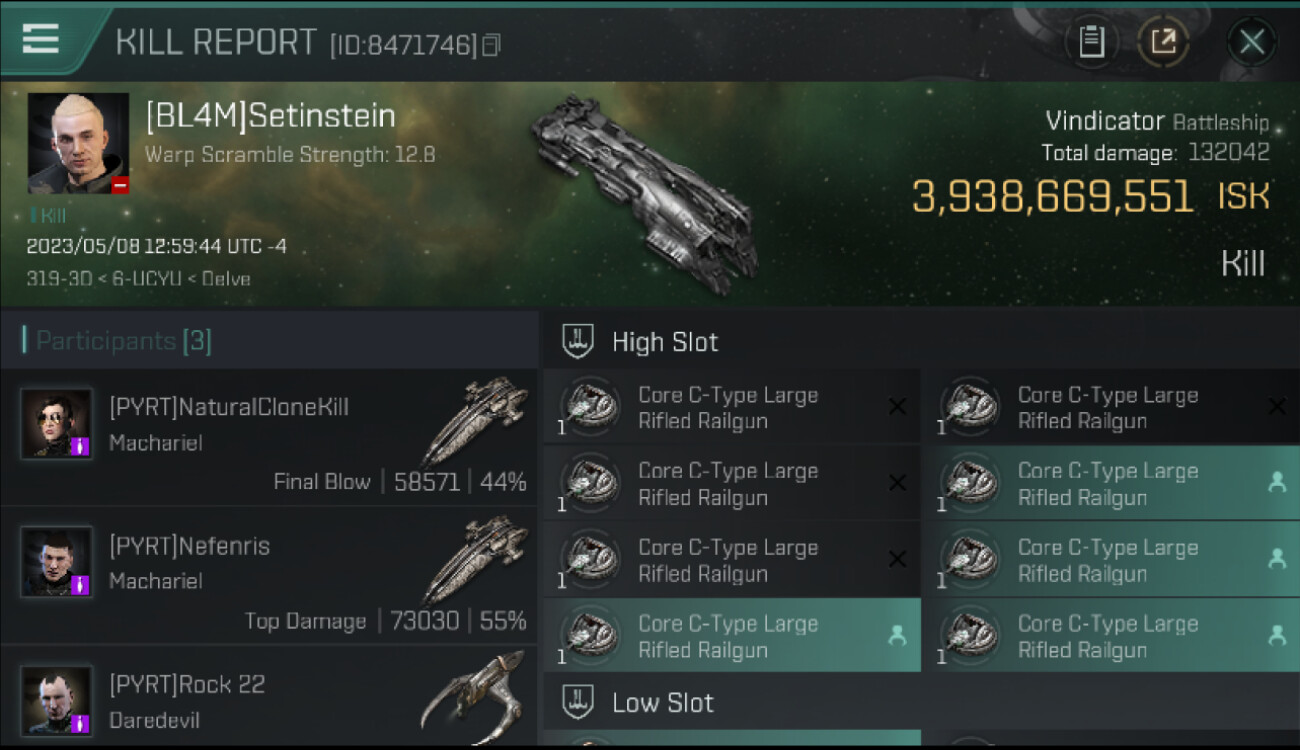Close the kill report window
1300x750 pixels.
click(1251, 42)
